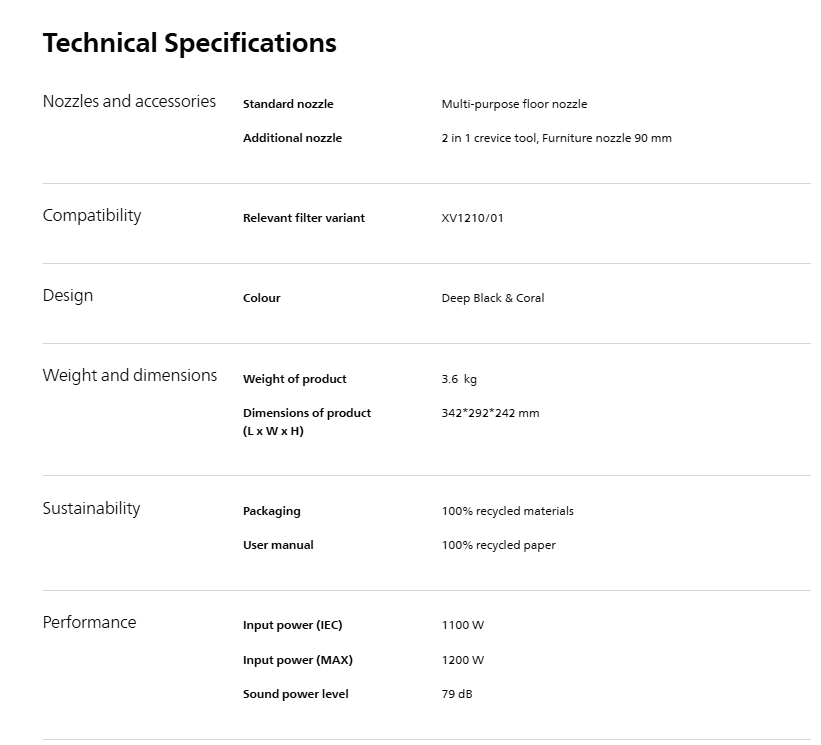The image size is (821, 745).
Task: Click the Additional nozzle label
Action: click(292, 138)
